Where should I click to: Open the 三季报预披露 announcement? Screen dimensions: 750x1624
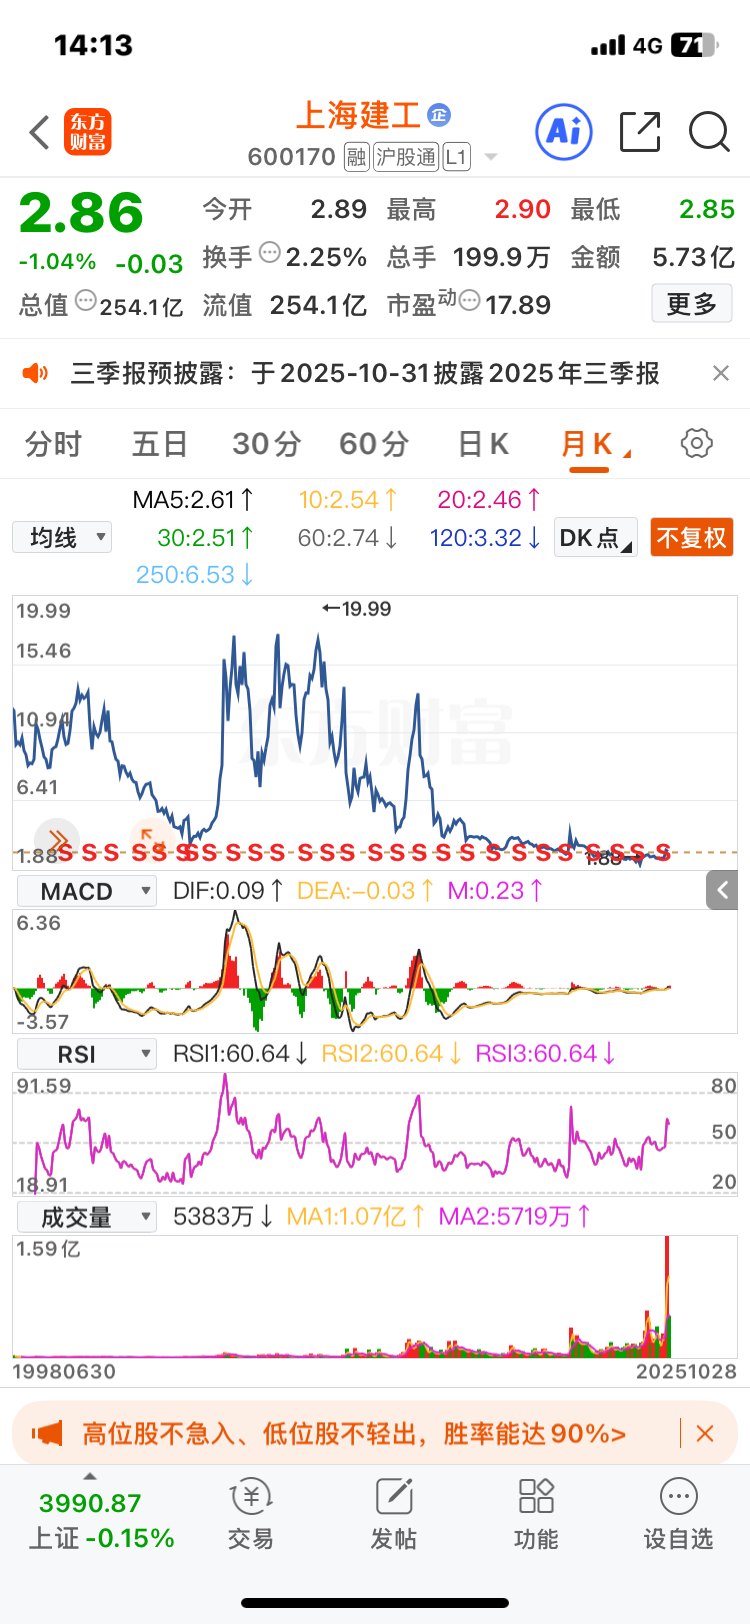pyautogui.click(x=365, y=373)
